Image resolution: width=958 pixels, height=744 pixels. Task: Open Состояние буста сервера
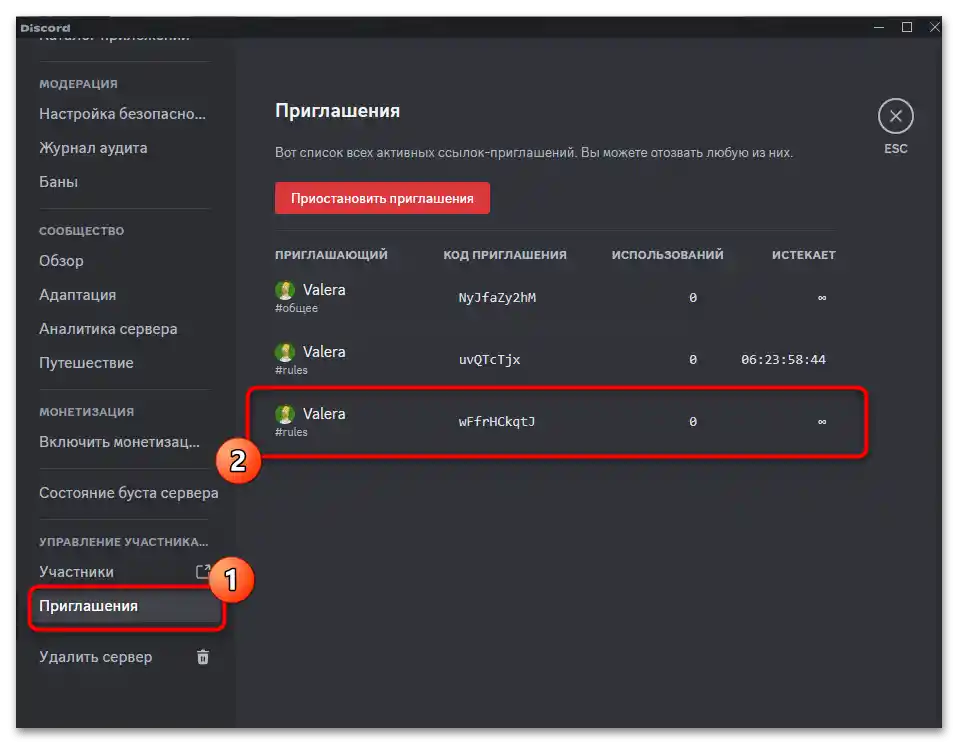point(128,493)
